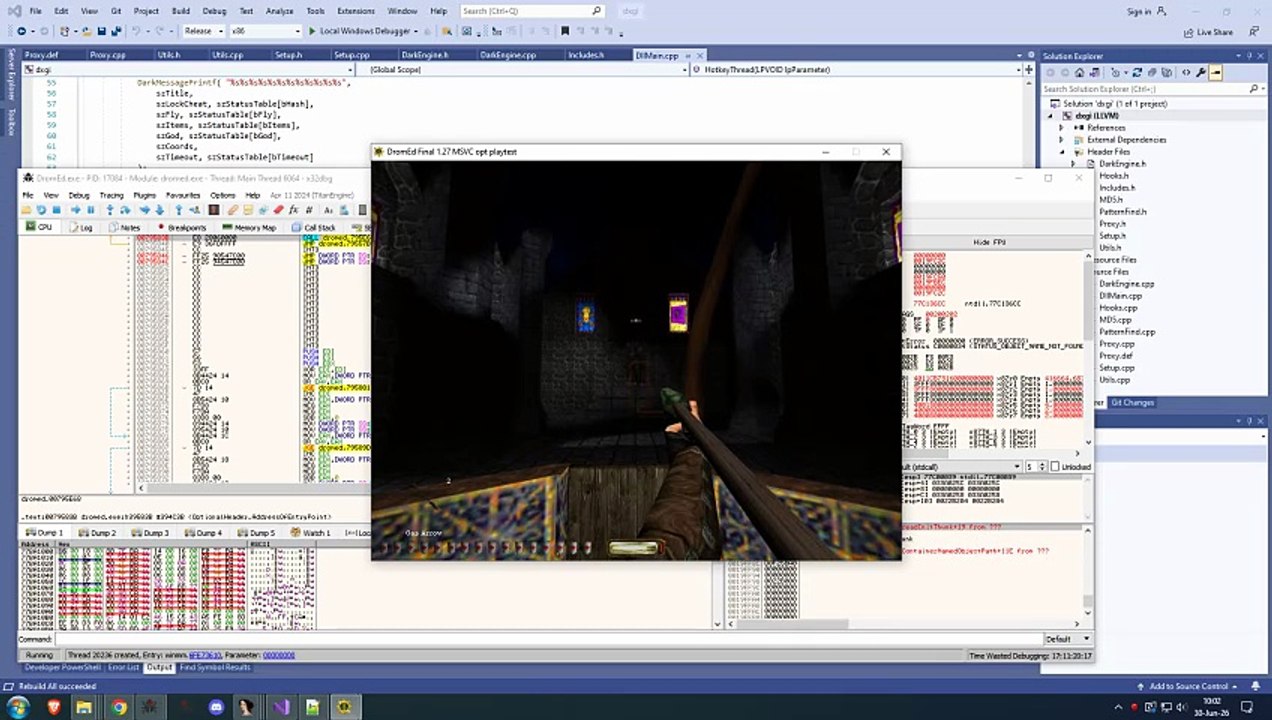The width and height of the screenshot is (1272, 720).
Task: Collapse Header Files folder in Solution Explorer
Action: 1062,152
